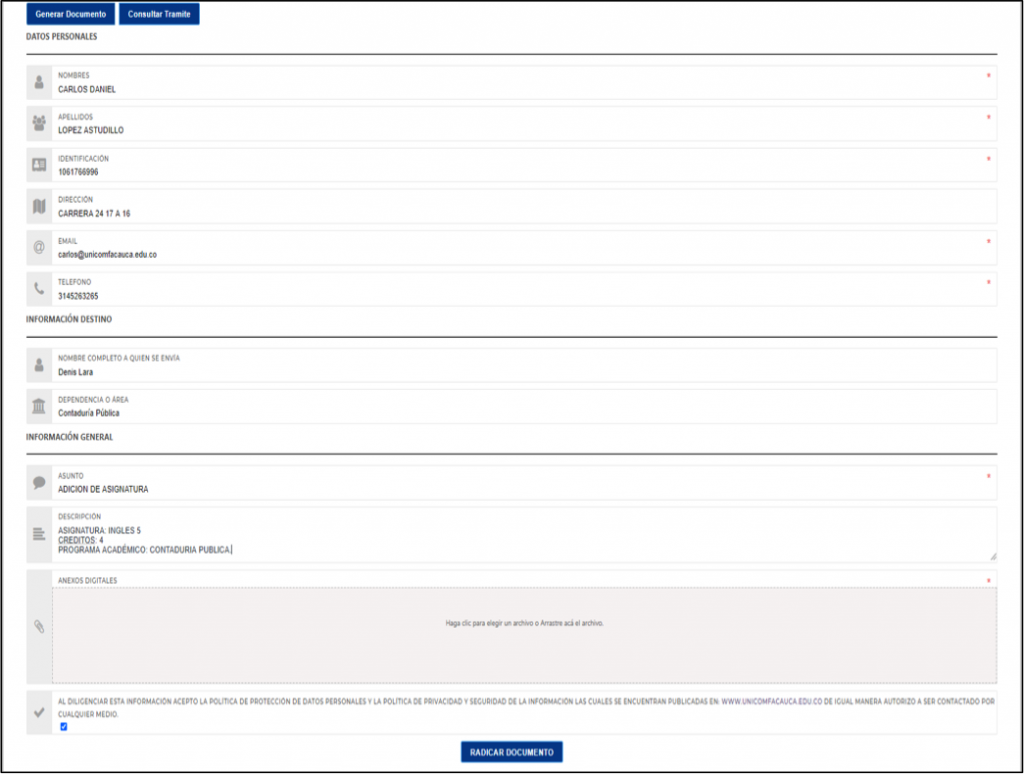Click the INFORMACIÓN GENERAL section heading

[69, 437]
